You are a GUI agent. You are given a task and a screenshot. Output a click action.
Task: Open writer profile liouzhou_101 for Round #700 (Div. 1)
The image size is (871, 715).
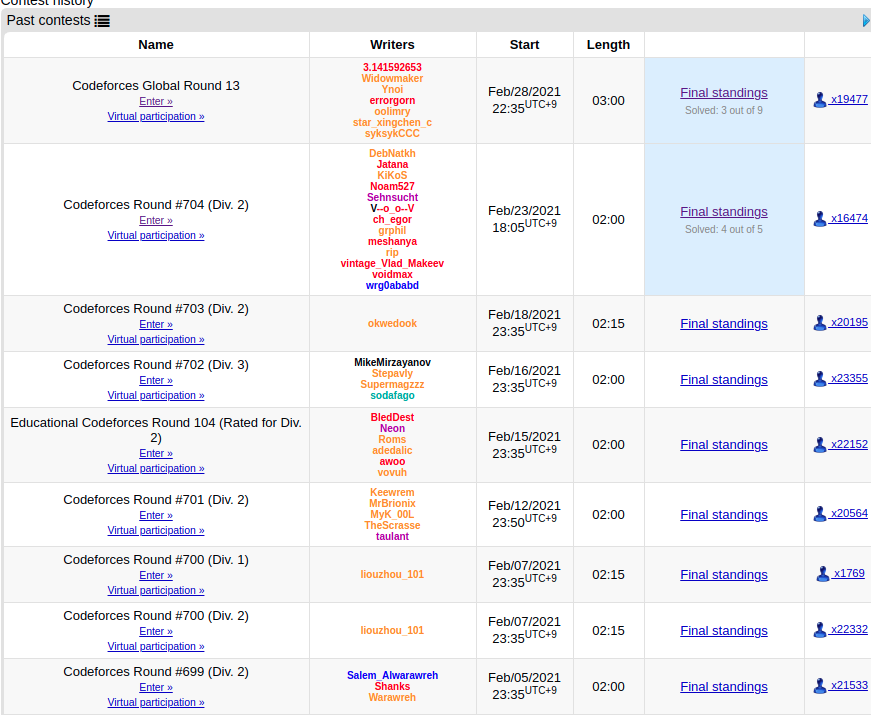click(392, 574)
